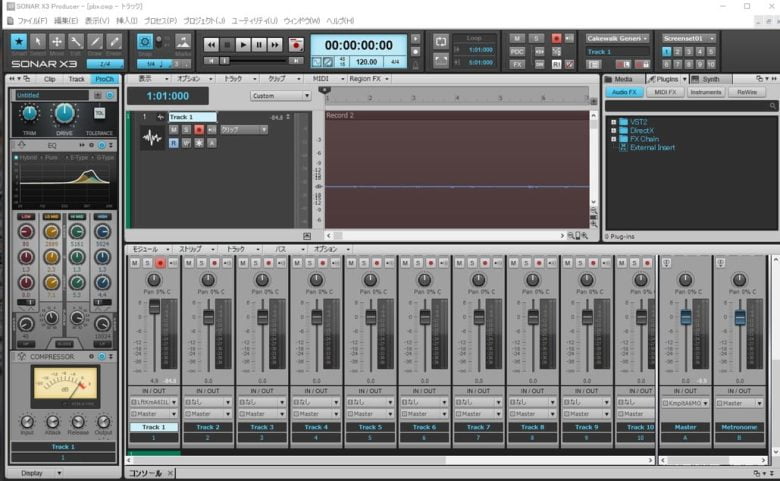Mute Track 1 in track view
This screenshot has height=481, width=780.
pyautogui.click(x=174, y=129)
